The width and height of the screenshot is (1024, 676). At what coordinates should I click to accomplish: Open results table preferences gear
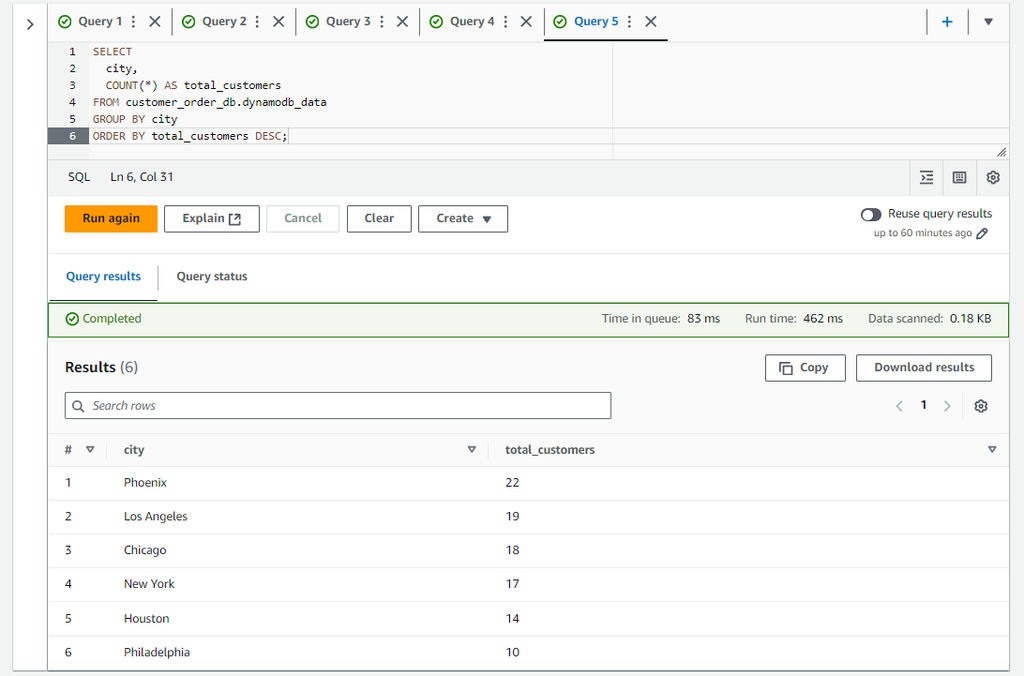click(981, 406)
